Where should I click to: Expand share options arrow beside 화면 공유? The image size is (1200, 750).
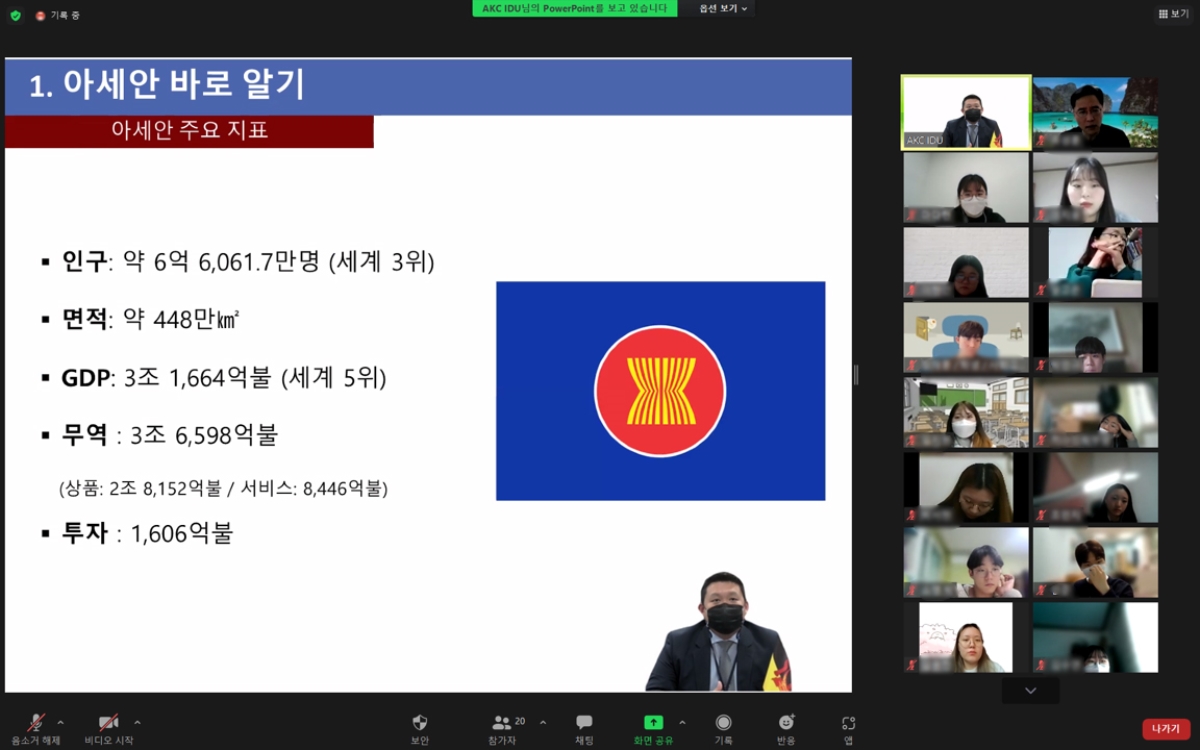682,722
